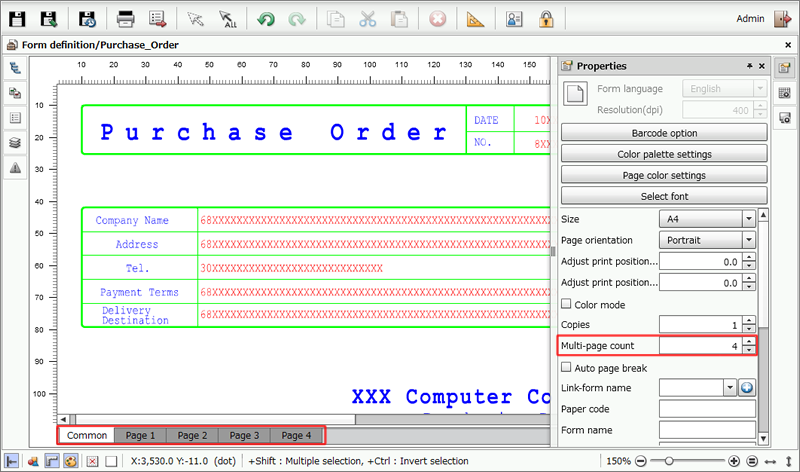Screen dimensions: 800x472
Task: Click the Copy icon in toolbar
Action: pos(335,19)
